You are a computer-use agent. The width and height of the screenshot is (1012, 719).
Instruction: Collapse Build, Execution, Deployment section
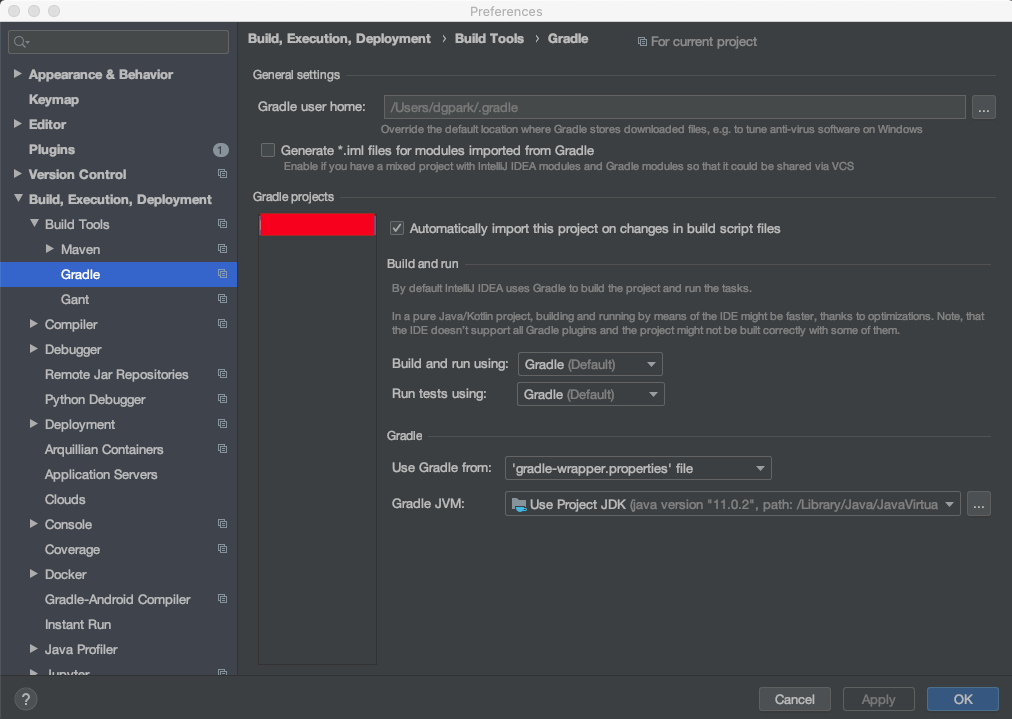click(18, 199)
